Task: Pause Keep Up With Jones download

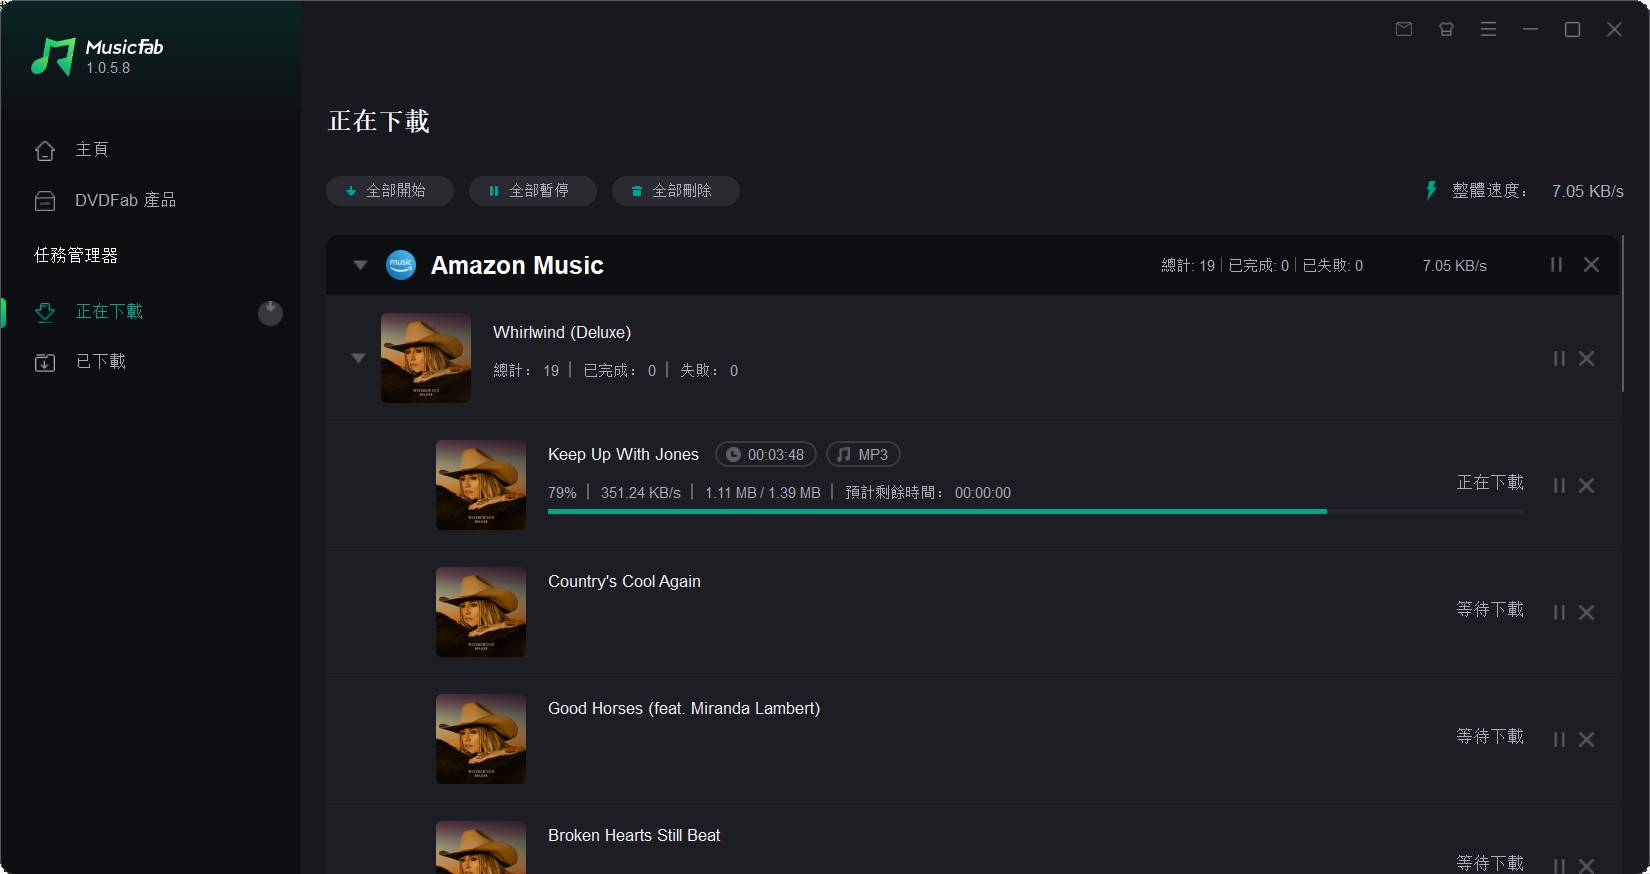Action: click(1559, 485)
